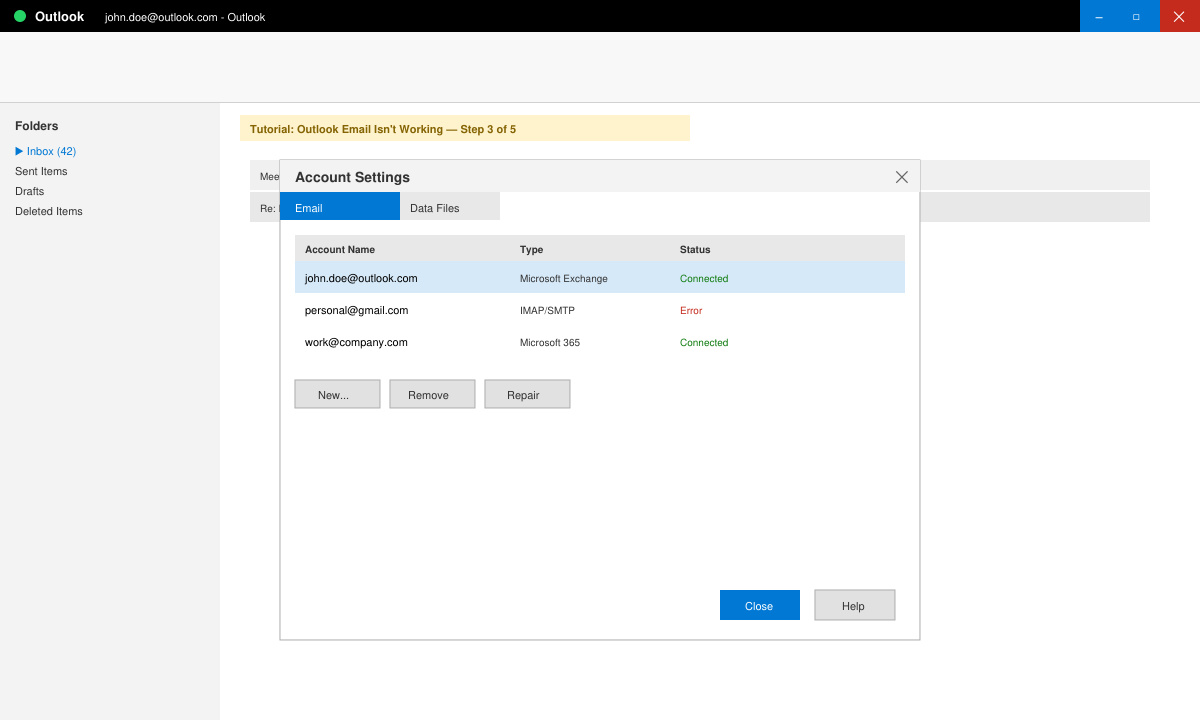Click the blue Close button
Screen dimensions: 1200x720
coord(760,605)
